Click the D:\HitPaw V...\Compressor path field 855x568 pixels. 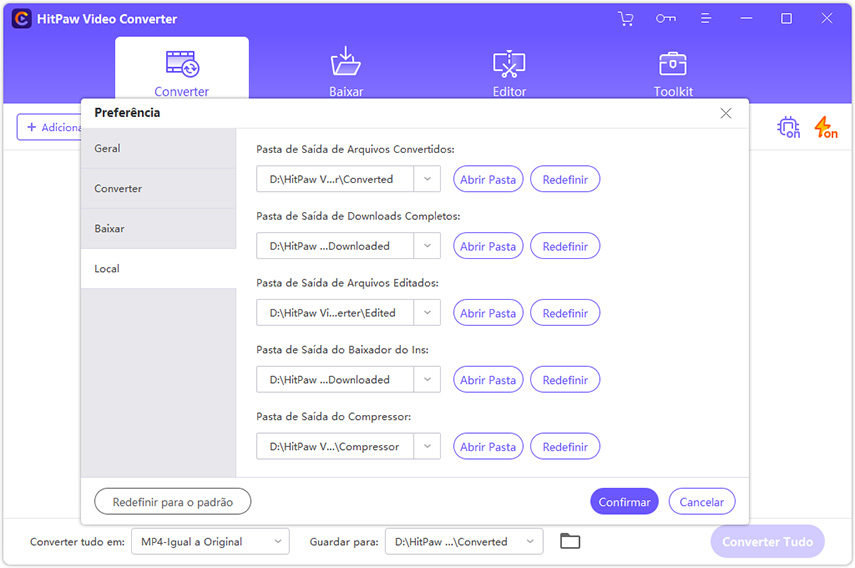(x=335, y=446)
